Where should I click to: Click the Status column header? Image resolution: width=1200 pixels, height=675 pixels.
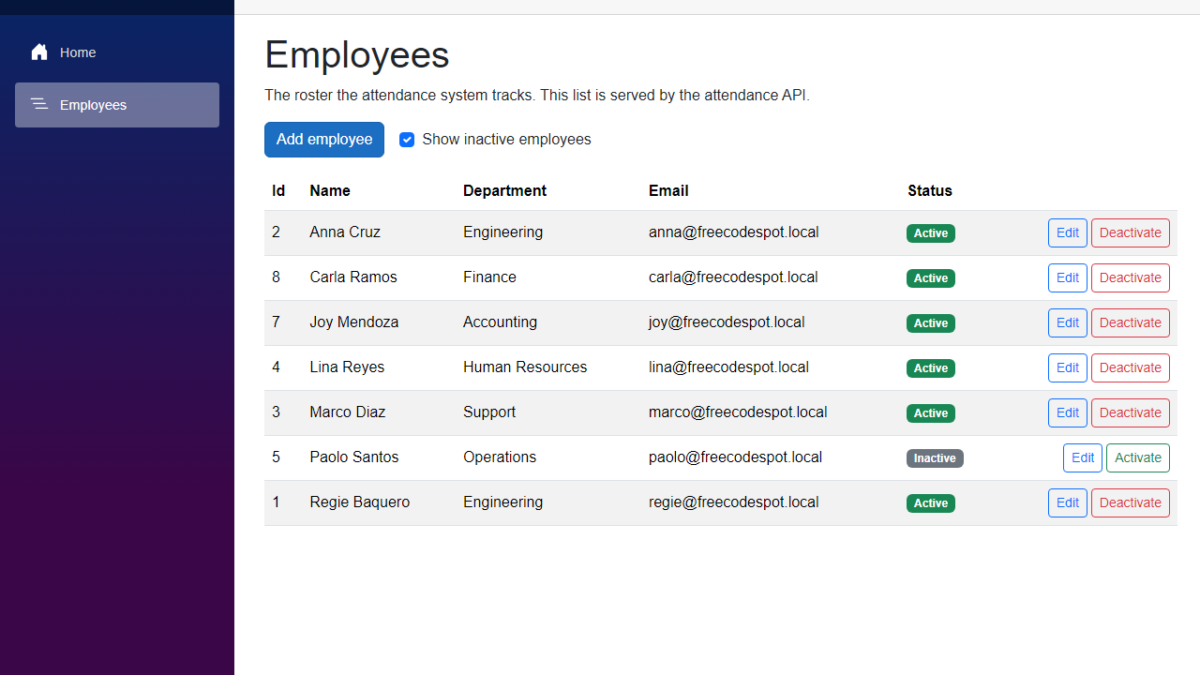coord(930,191)
